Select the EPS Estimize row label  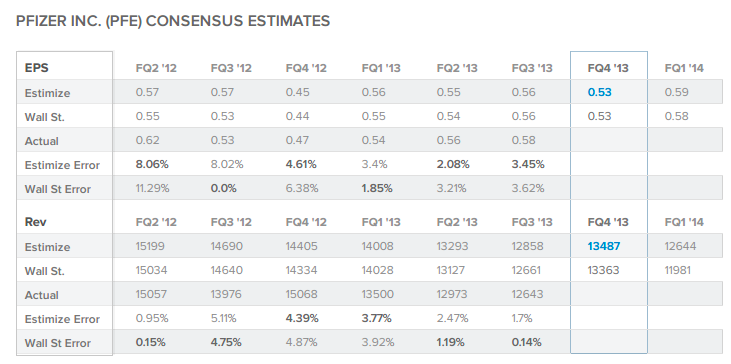(x=48, y=93)
